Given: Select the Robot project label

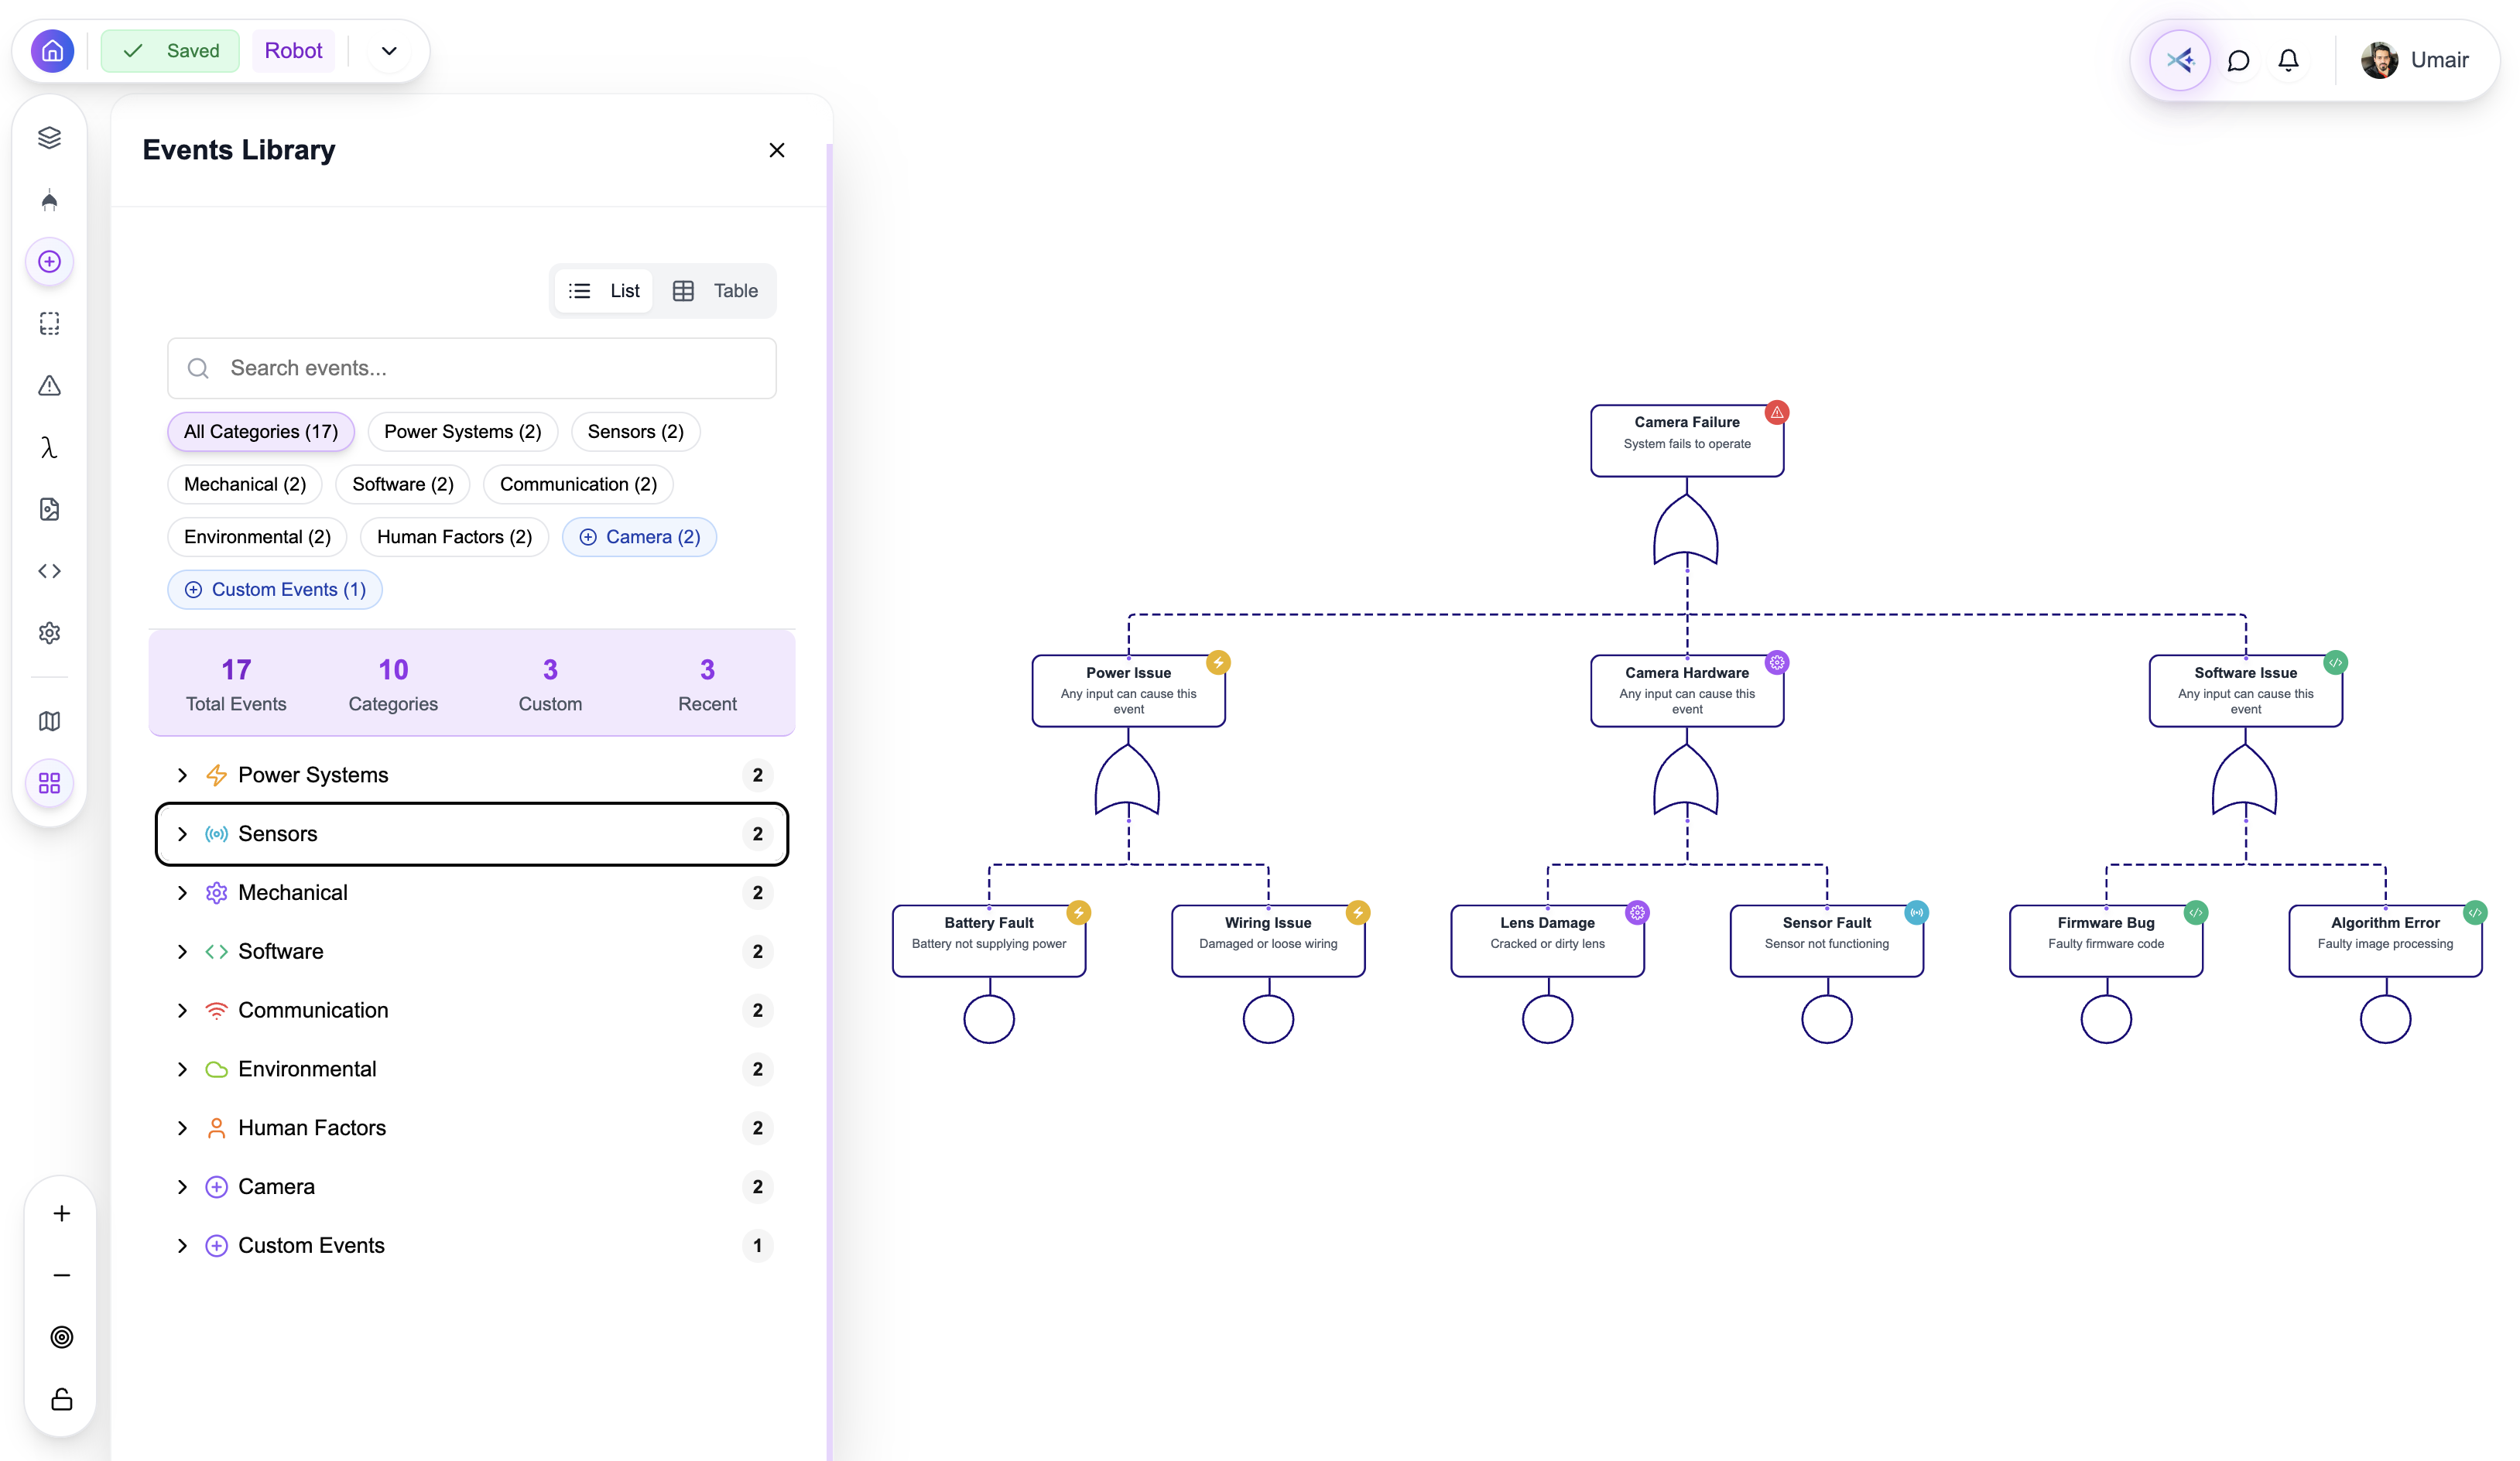Looking at the screenshot, I should point(293,50).
